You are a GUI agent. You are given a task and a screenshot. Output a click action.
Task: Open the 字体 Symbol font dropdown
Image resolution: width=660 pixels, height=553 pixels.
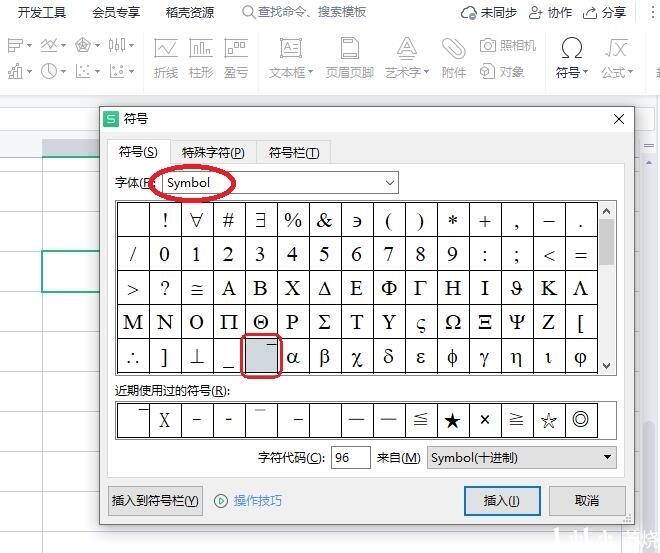click(280, 183)
